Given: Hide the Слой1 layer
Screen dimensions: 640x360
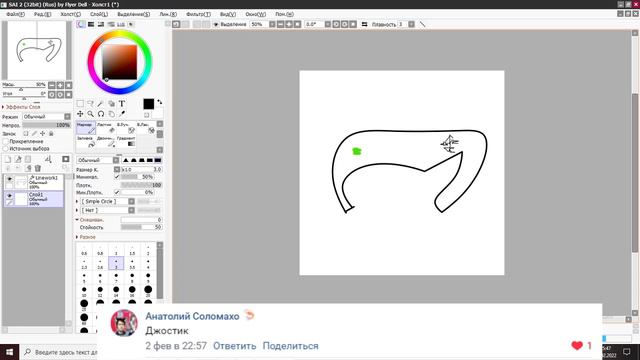Looking at the screenshot, I should [9, 196].
